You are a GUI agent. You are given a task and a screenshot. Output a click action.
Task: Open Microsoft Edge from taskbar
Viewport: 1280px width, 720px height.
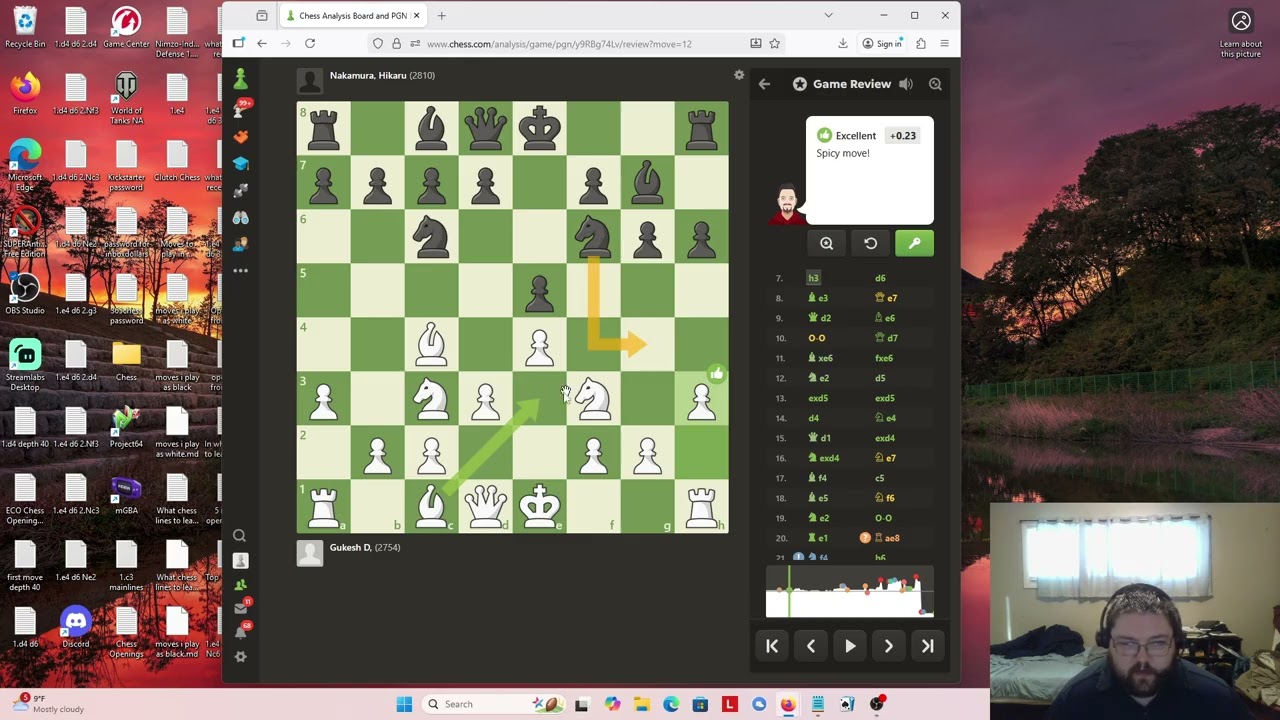click(671, 704)
